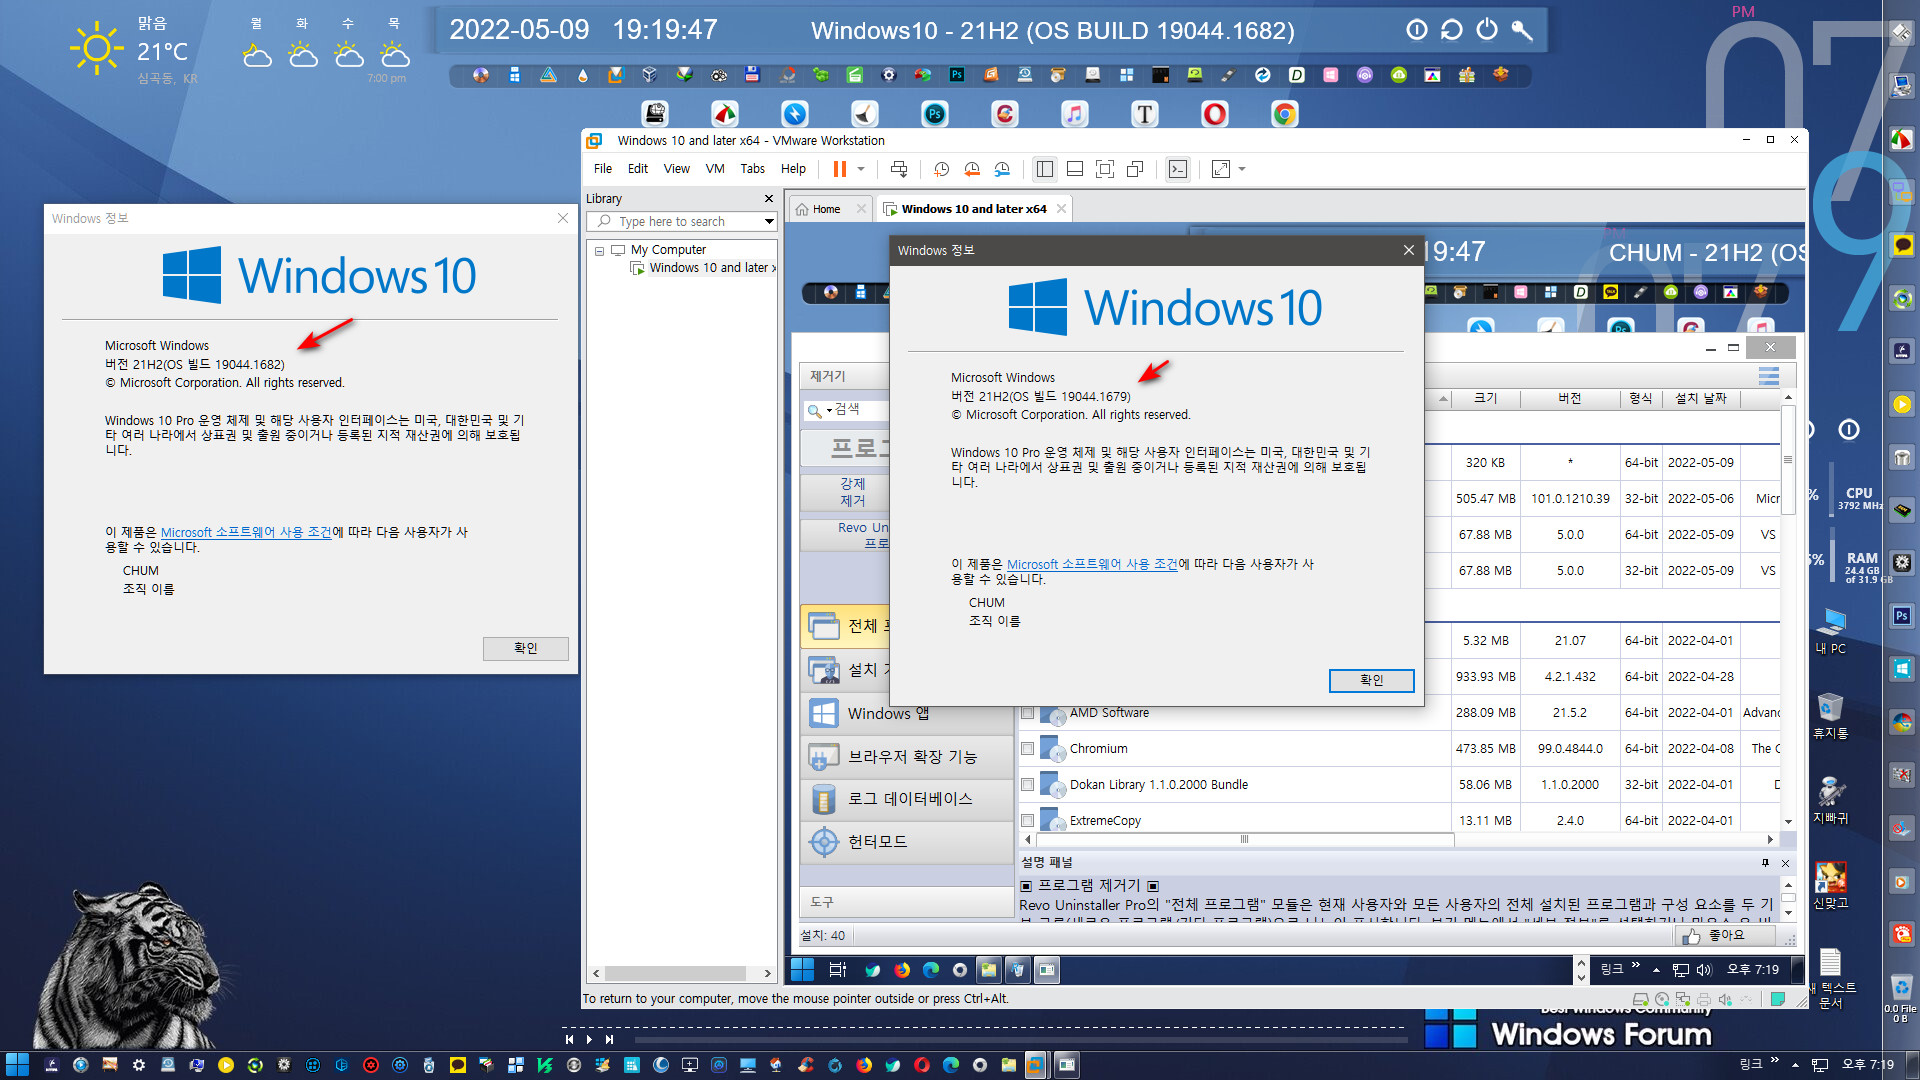The image size is (1920, 1080).
Task: Click the 좋아요 like button in Revo
Action: click(1726, 935)
